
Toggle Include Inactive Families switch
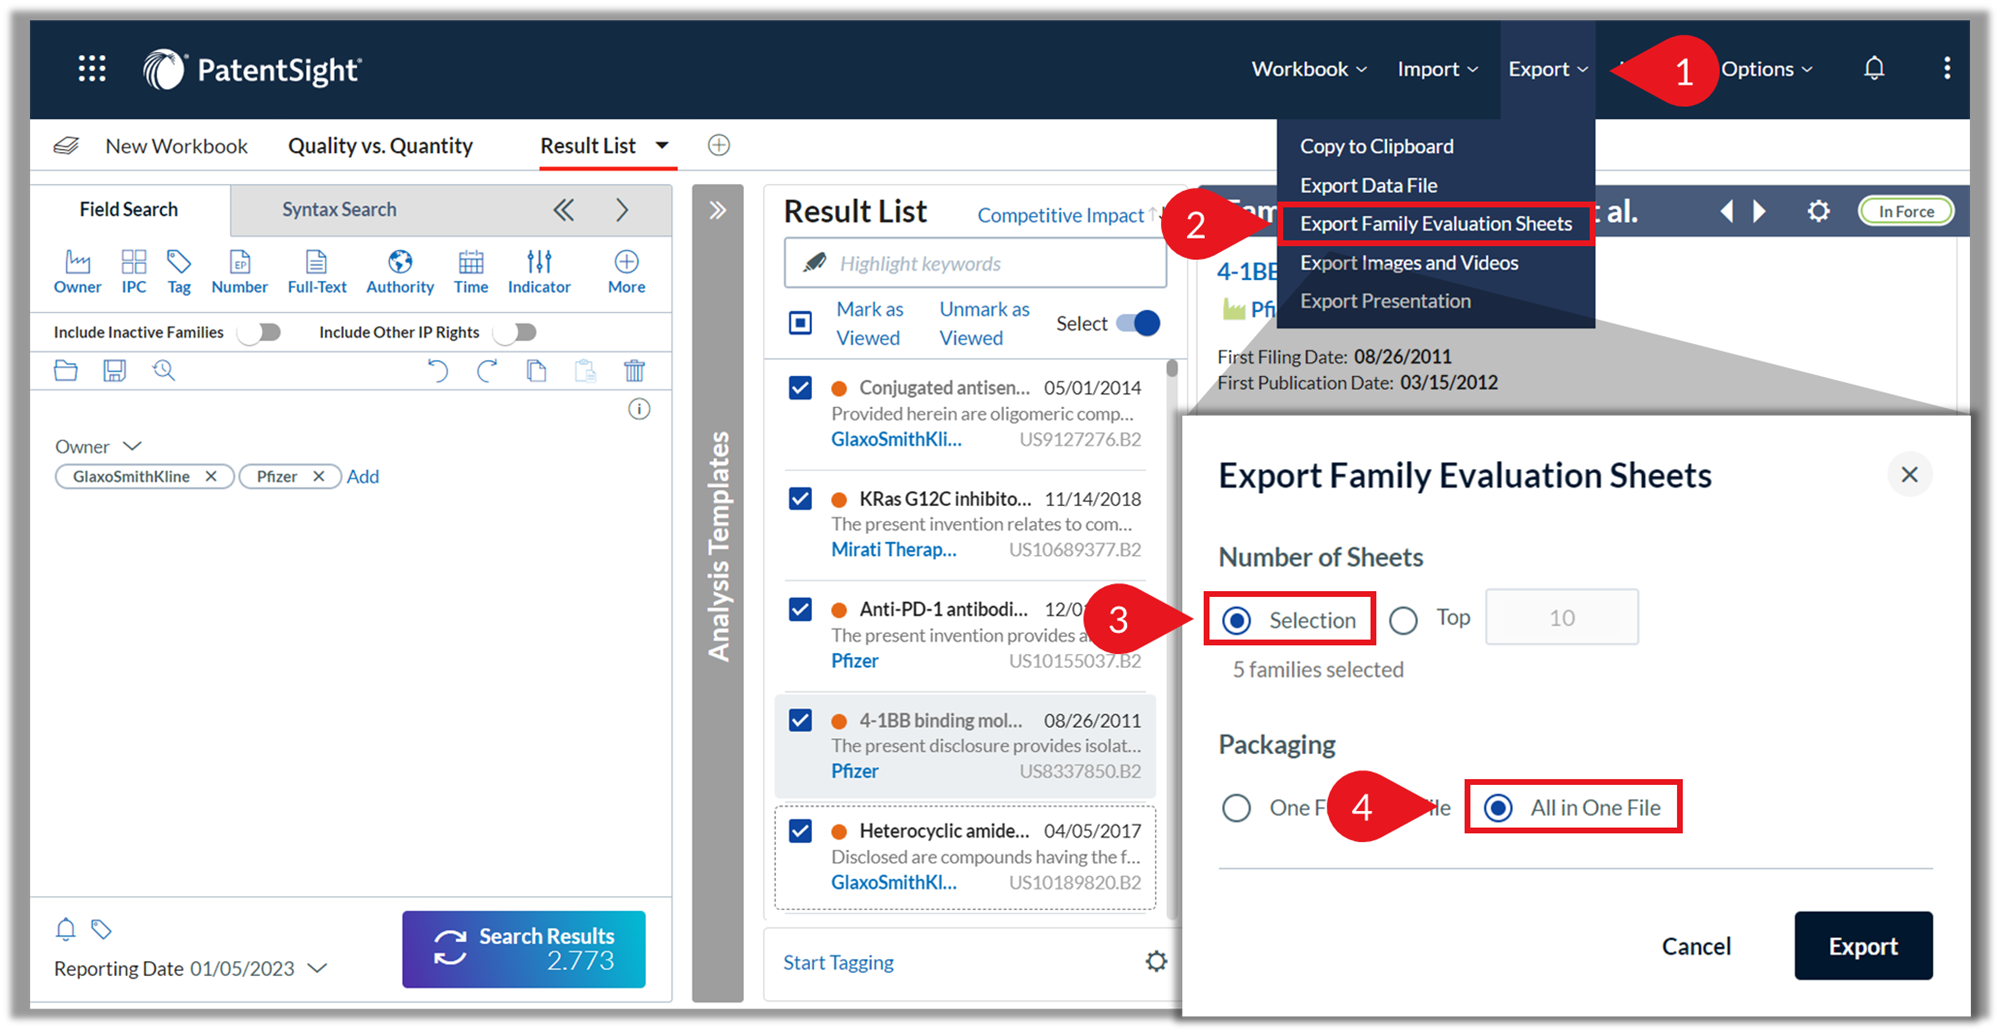[x=261, y=332]
